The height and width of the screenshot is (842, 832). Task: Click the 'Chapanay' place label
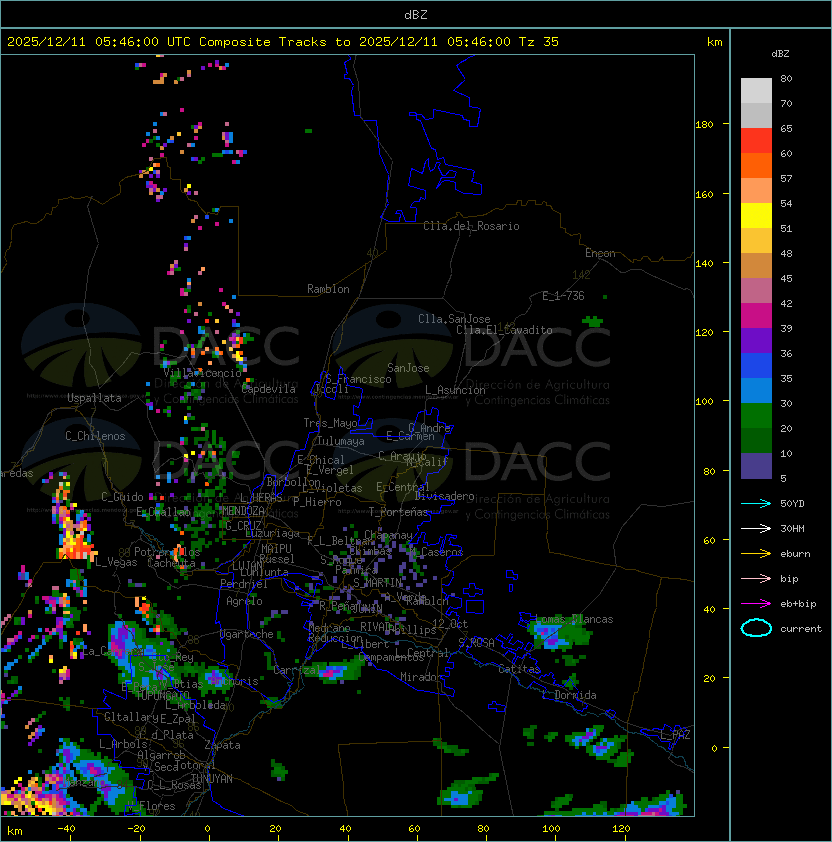(388, 535)
